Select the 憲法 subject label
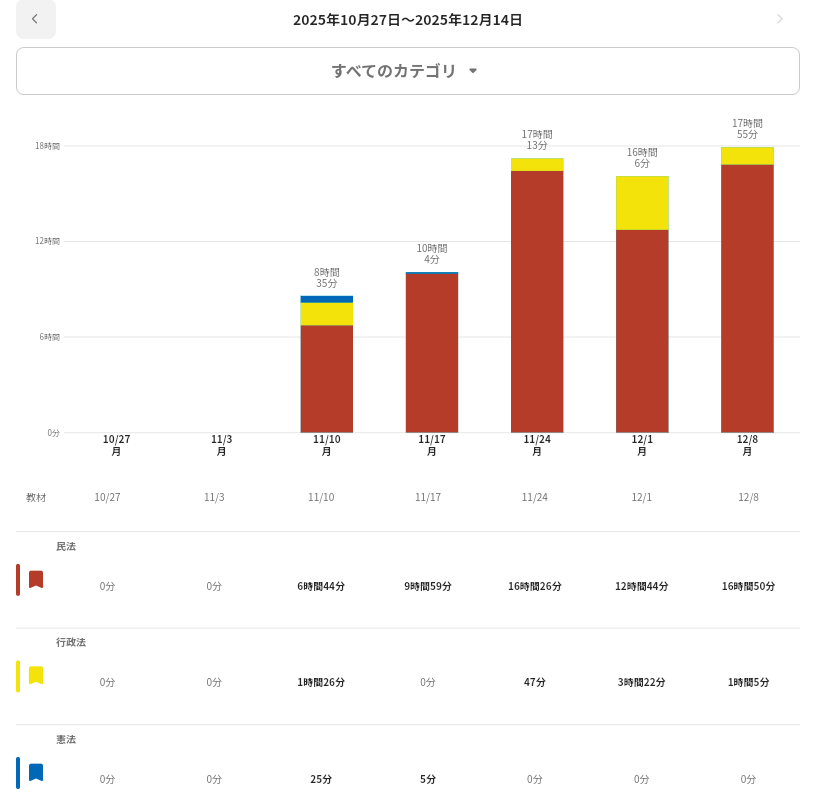The height and width of the screenshot is (801, 830). [66, 740]
